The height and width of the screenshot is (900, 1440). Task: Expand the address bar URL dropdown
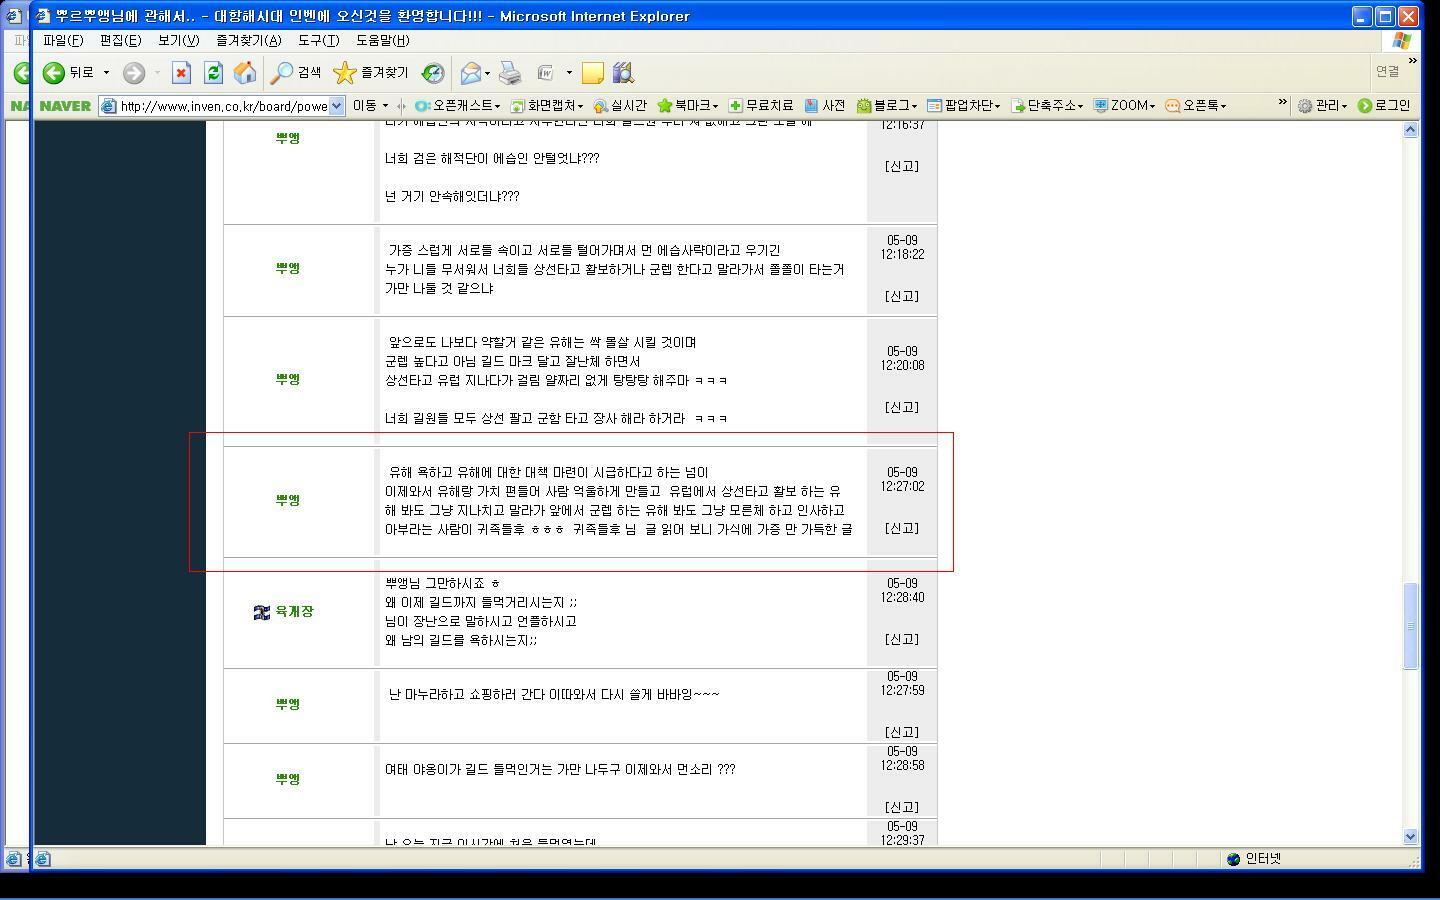tap(338, 105)
